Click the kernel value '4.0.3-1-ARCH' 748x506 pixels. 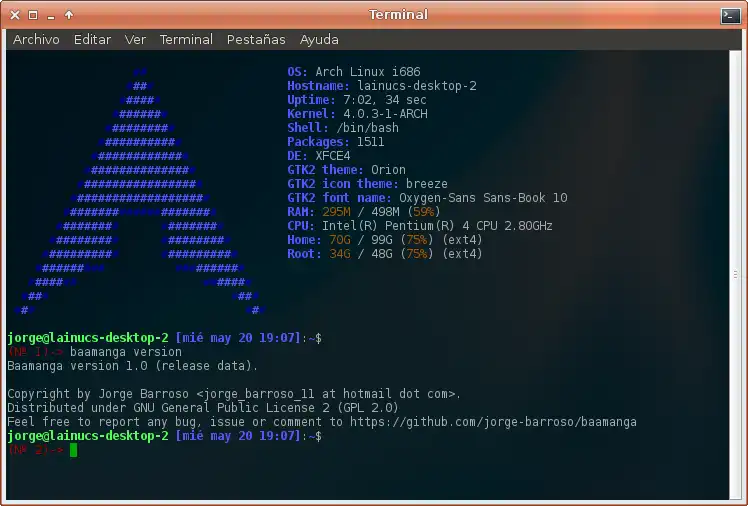click(385, 114)
